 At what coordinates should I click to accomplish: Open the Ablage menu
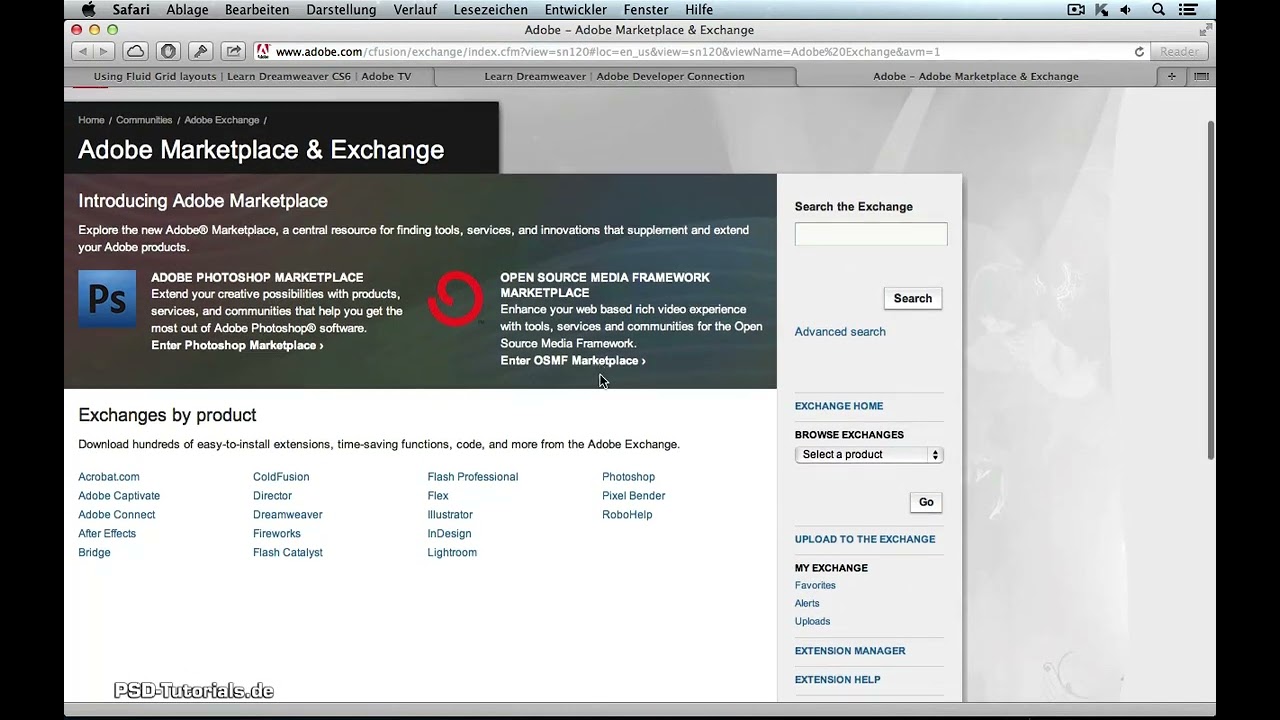(x=187, y=10)
